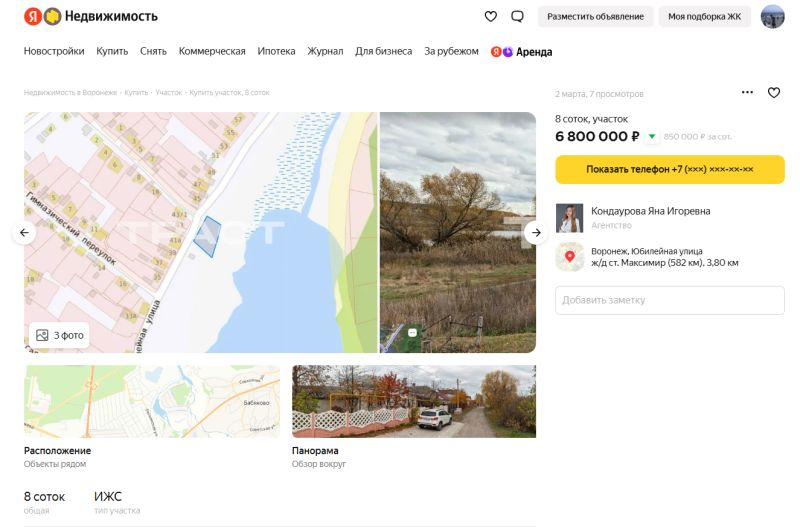Open the Панорама street view thumbnail
800x531 pixels.
tap(413, 402)
